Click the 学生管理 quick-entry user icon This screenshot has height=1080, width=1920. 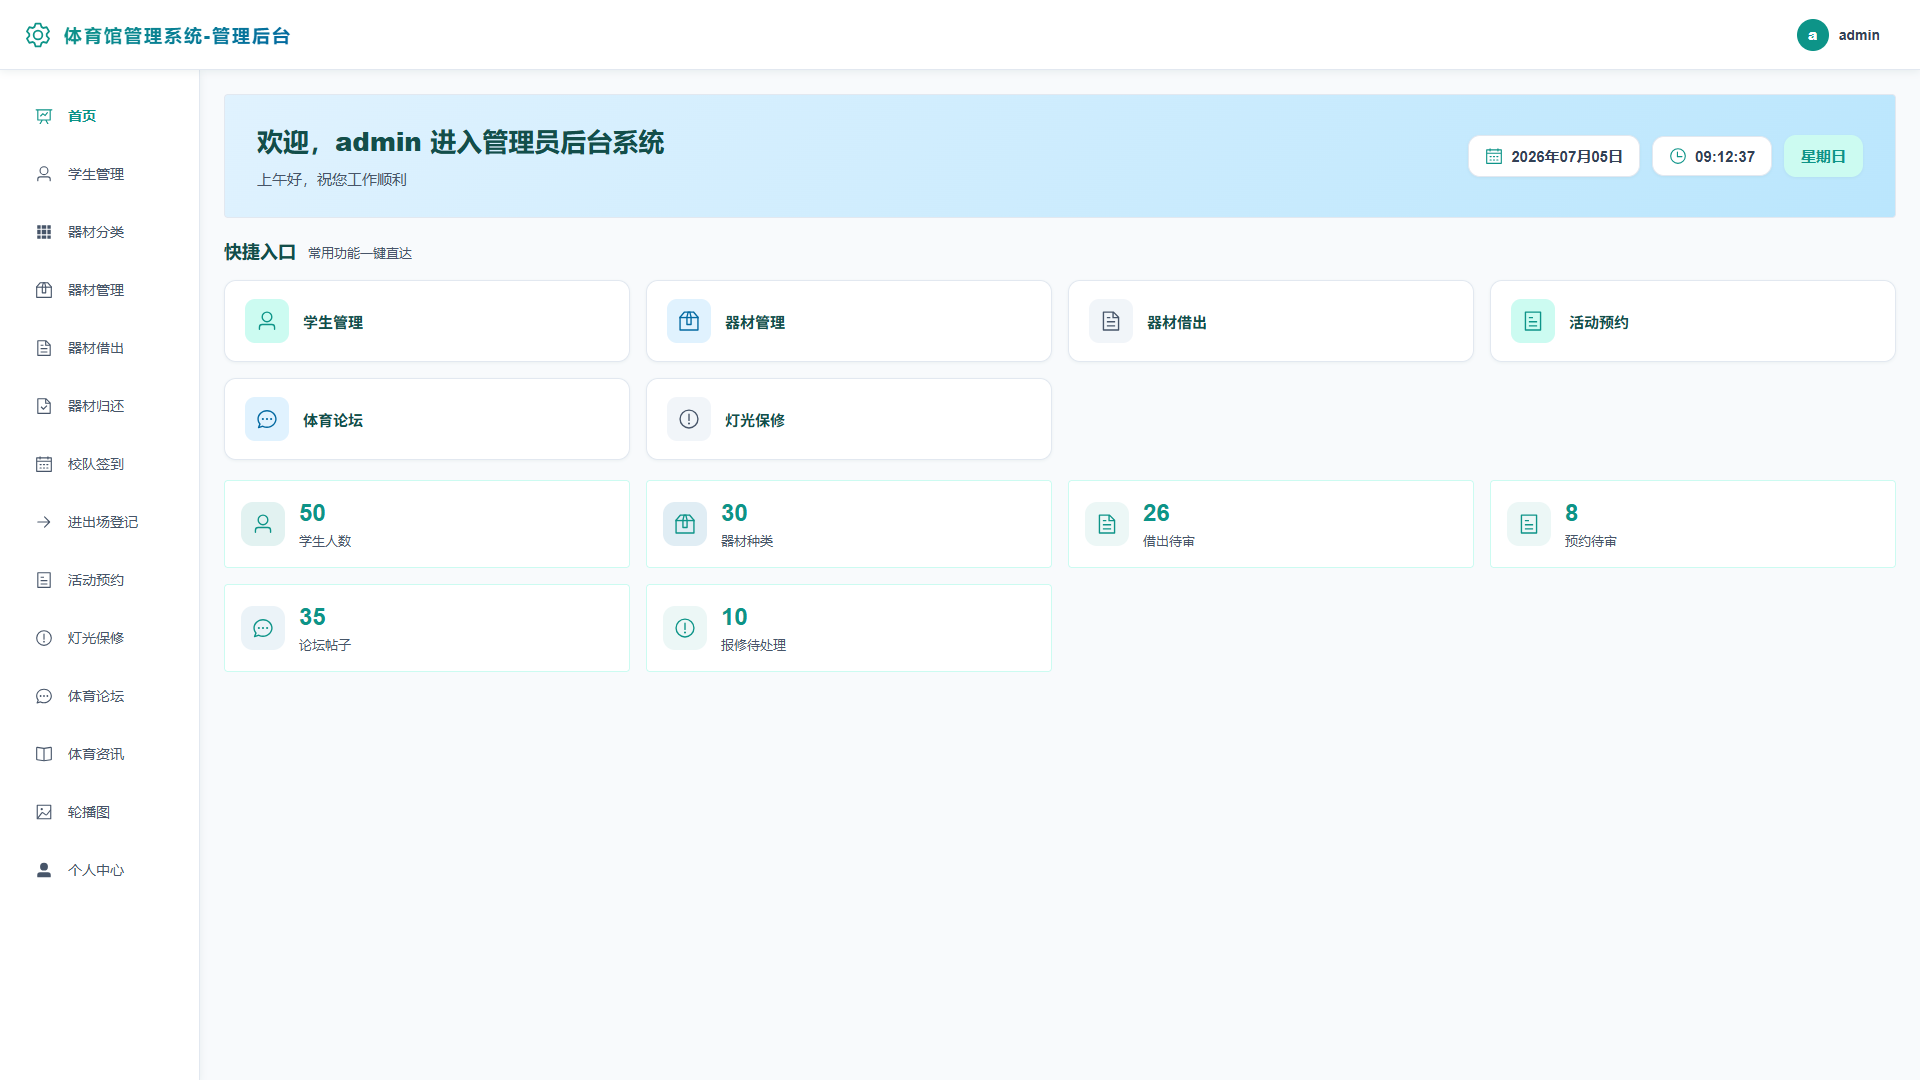[x=267, y=321]
